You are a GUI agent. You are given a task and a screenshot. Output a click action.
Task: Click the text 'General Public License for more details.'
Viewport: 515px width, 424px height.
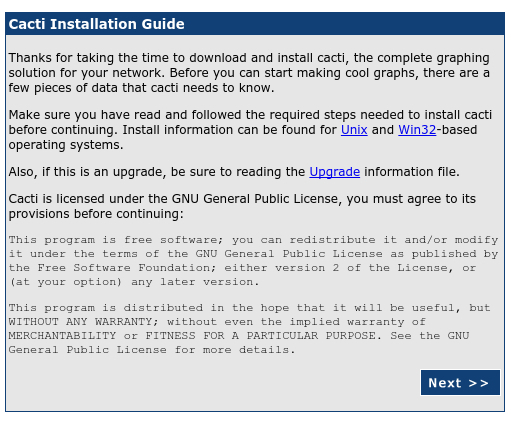click(x=152, y=350)
